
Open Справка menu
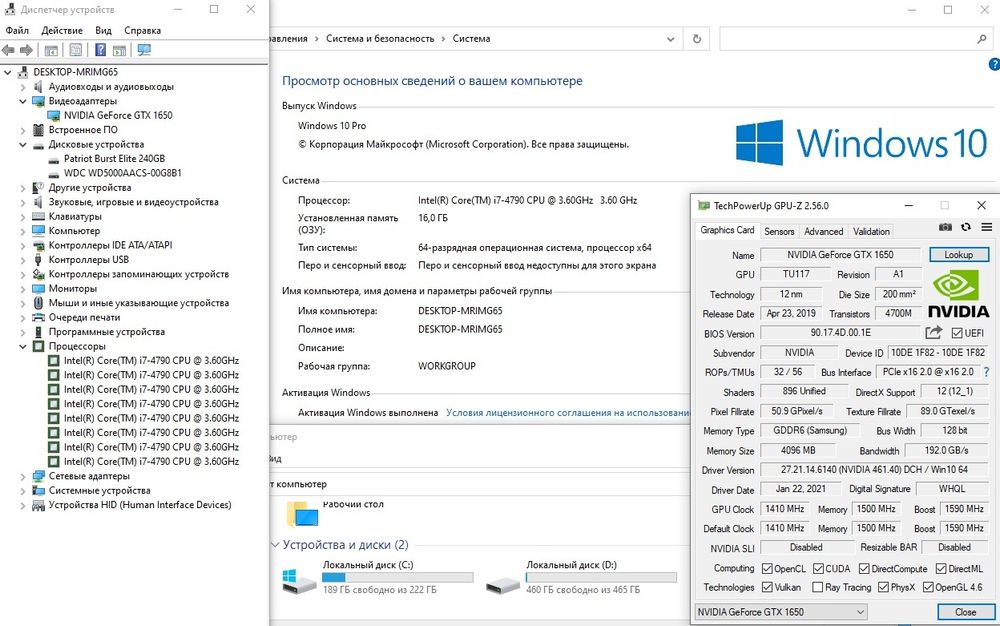pyautogui.click(x=142, y=30)
